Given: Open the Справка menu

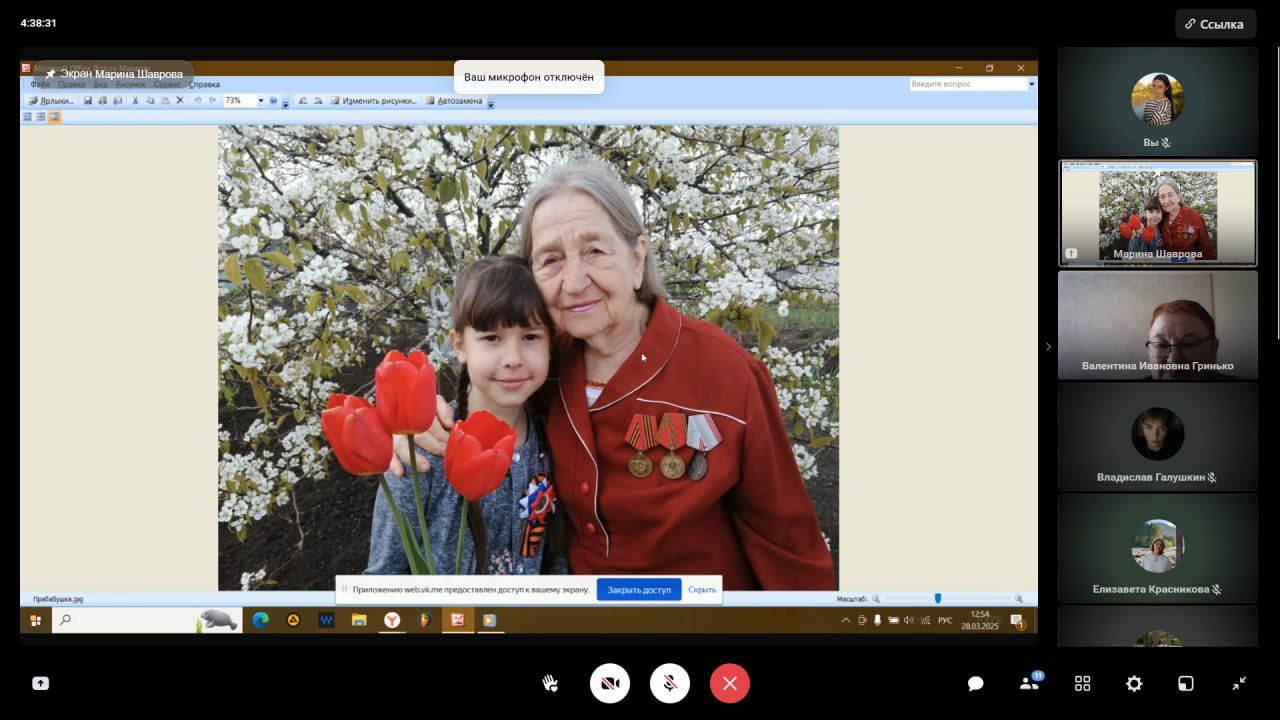Looking at the screenshot, I should pos(204,85).
